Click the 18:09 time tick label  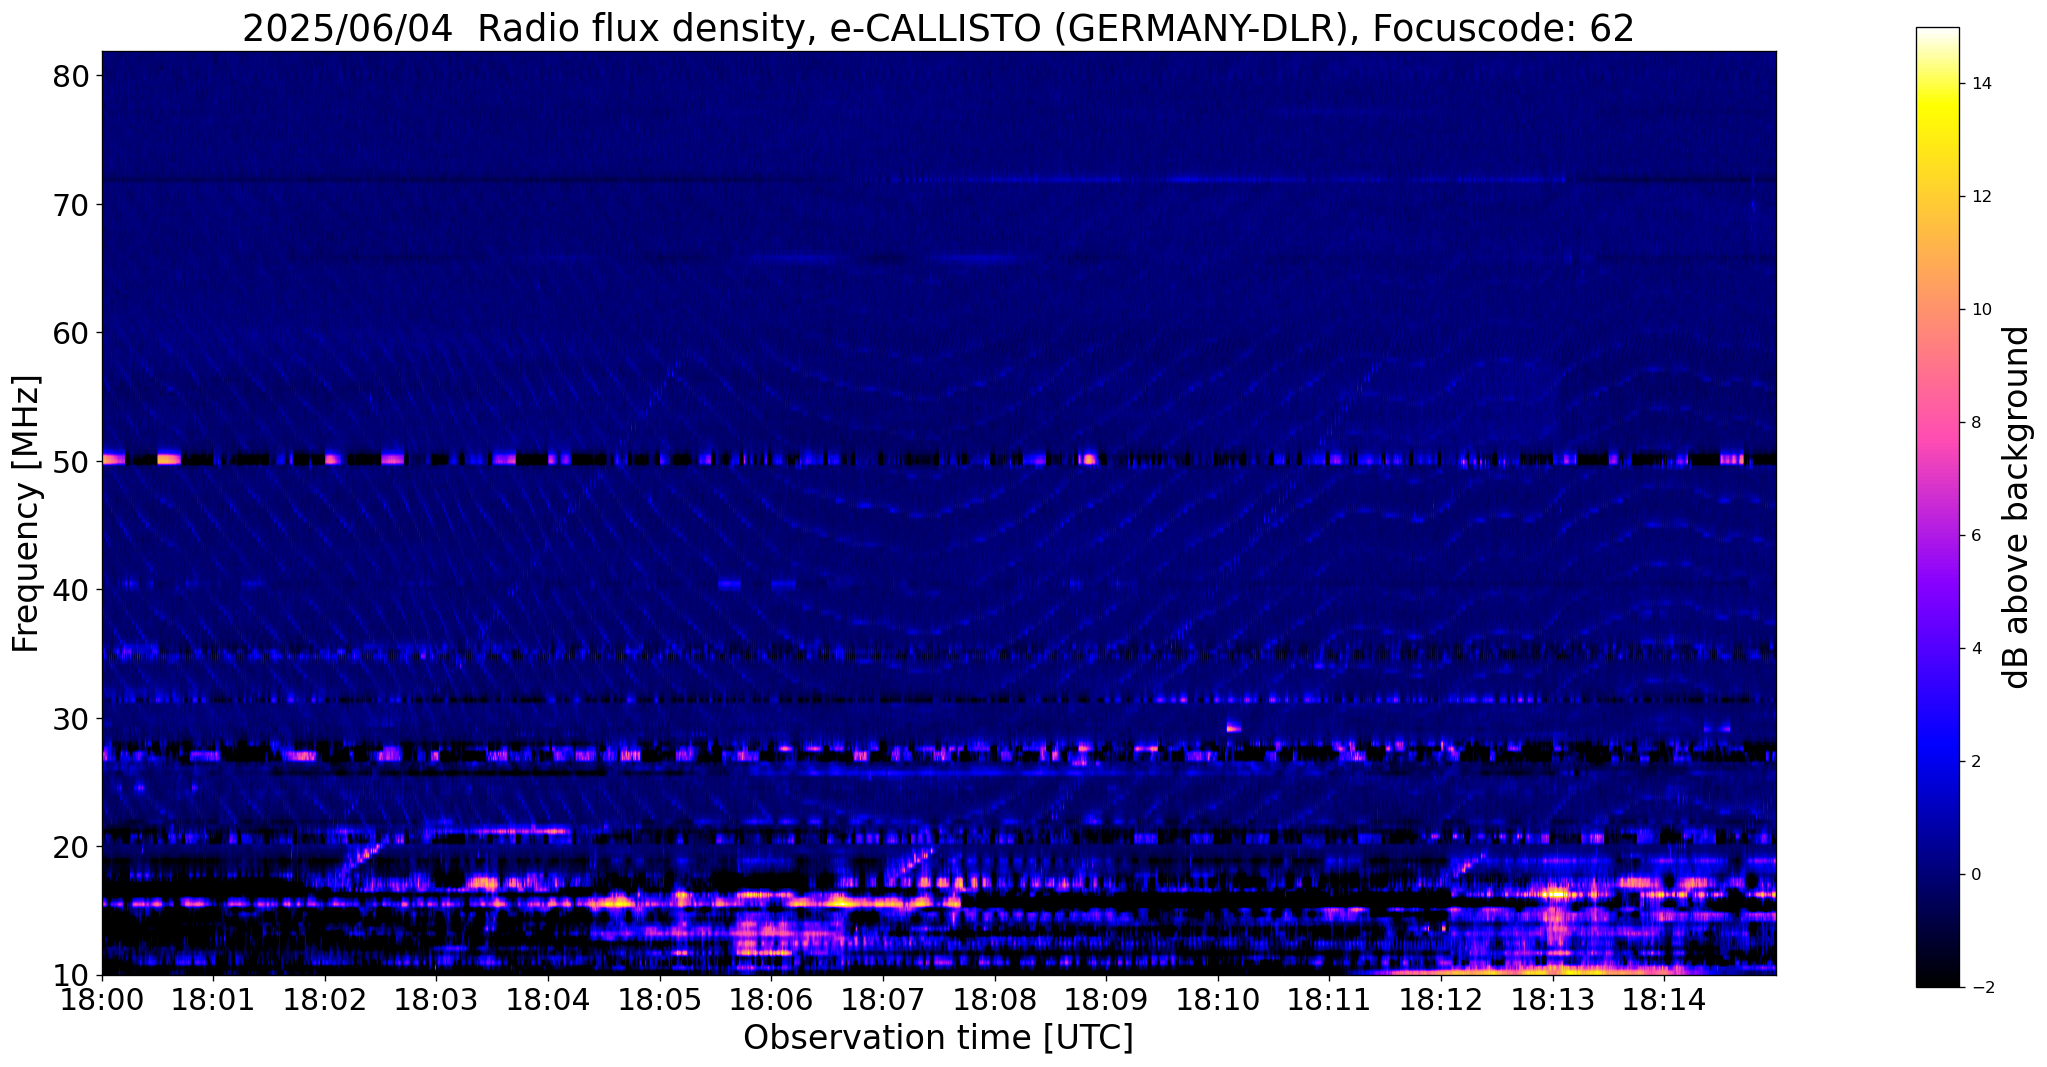[1106, 998]
